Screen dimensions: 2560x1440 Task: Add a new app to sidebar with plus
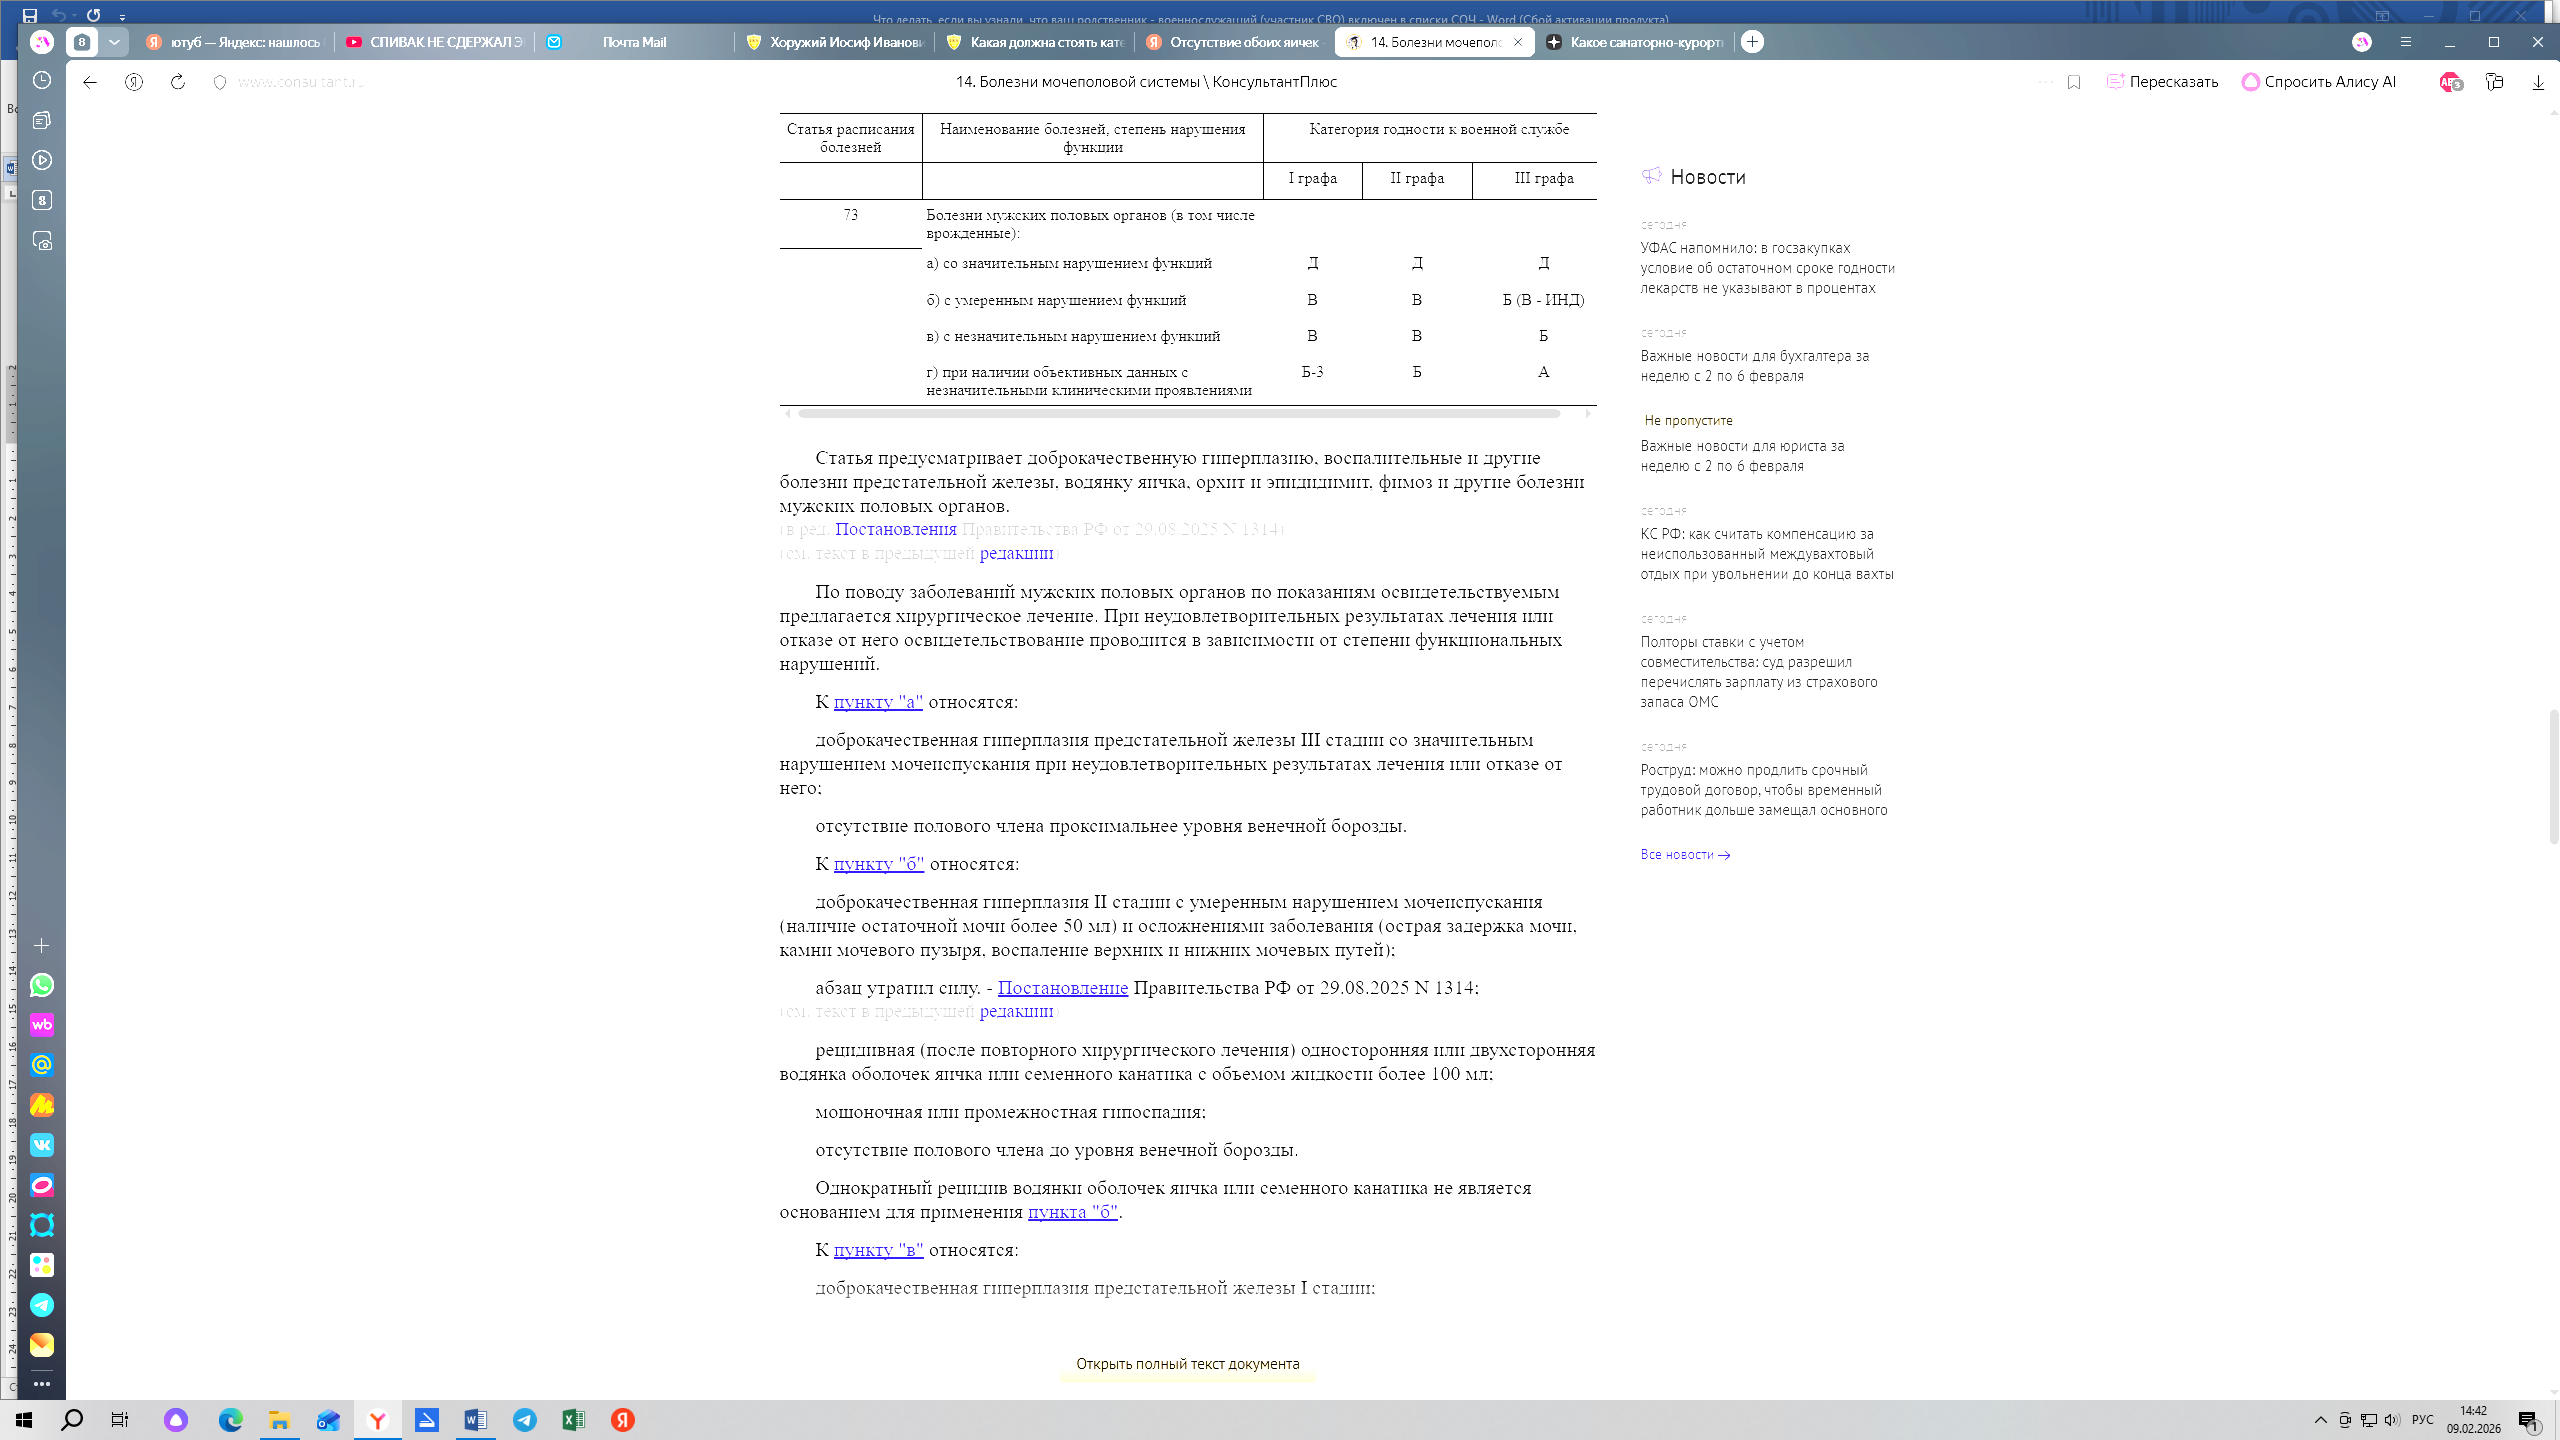[42, 945]
